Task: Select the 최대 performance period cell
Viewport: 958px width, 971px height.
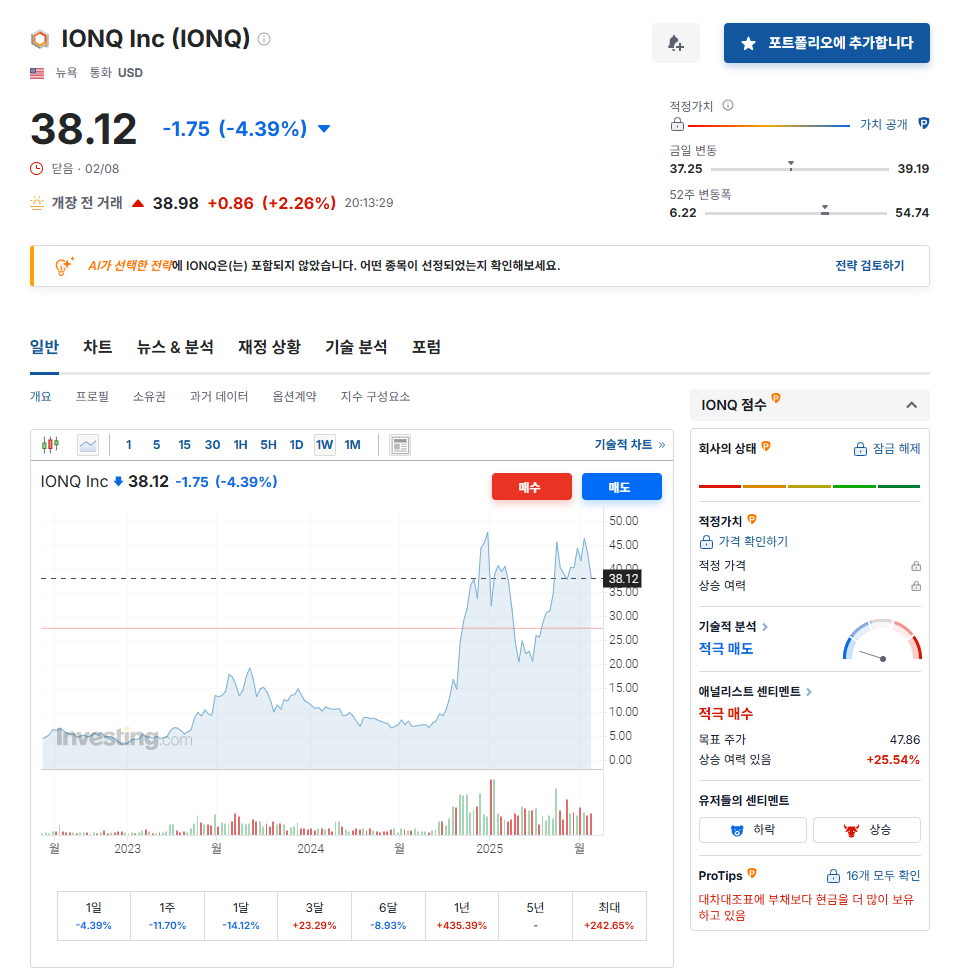Action: (609, 916)
